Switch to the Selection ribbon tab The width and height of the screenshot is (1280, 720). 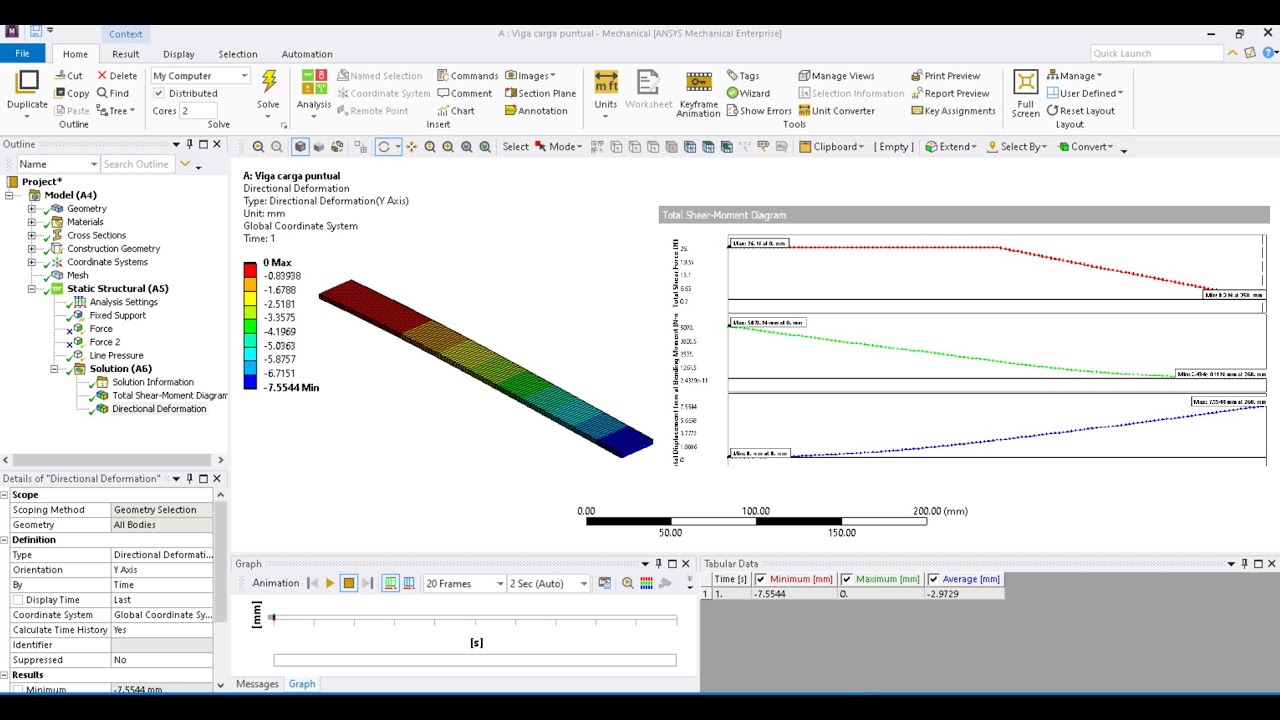pos(238,54)
